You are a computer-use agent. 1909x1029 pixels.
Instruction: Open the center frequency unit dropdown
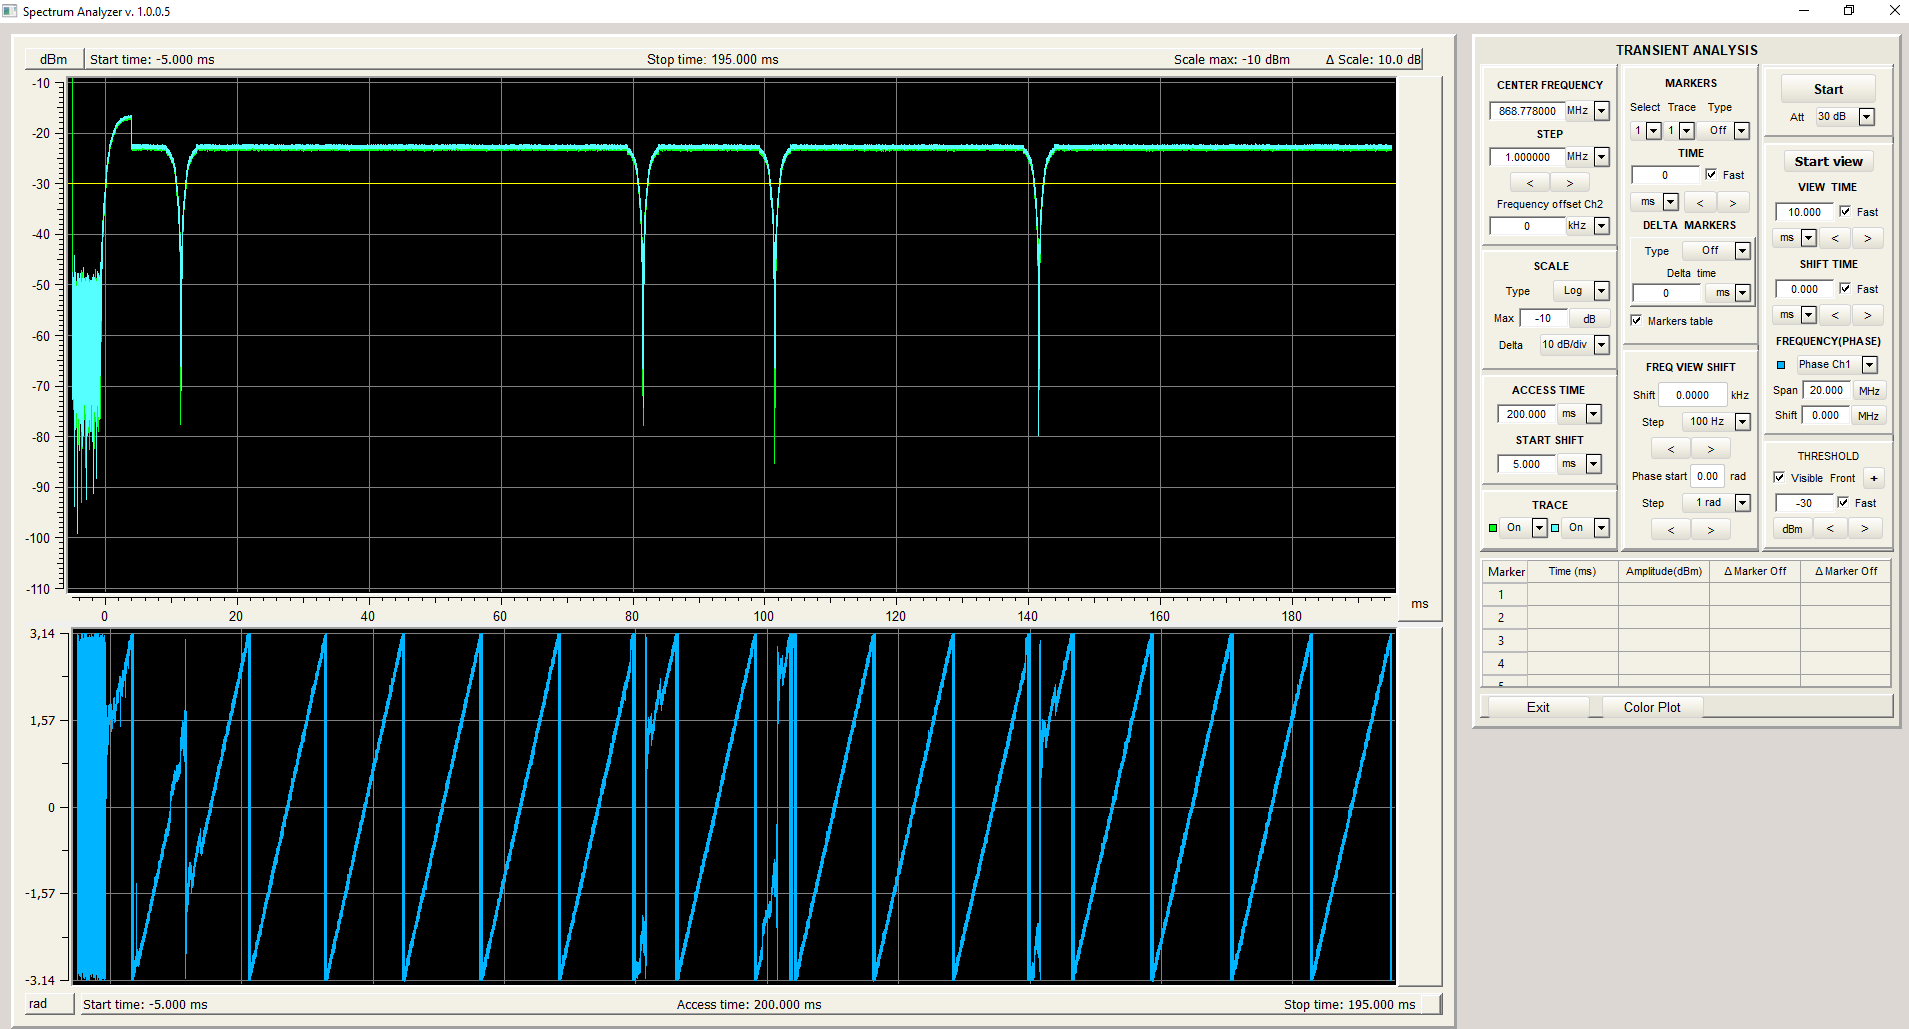(1601, 111)
